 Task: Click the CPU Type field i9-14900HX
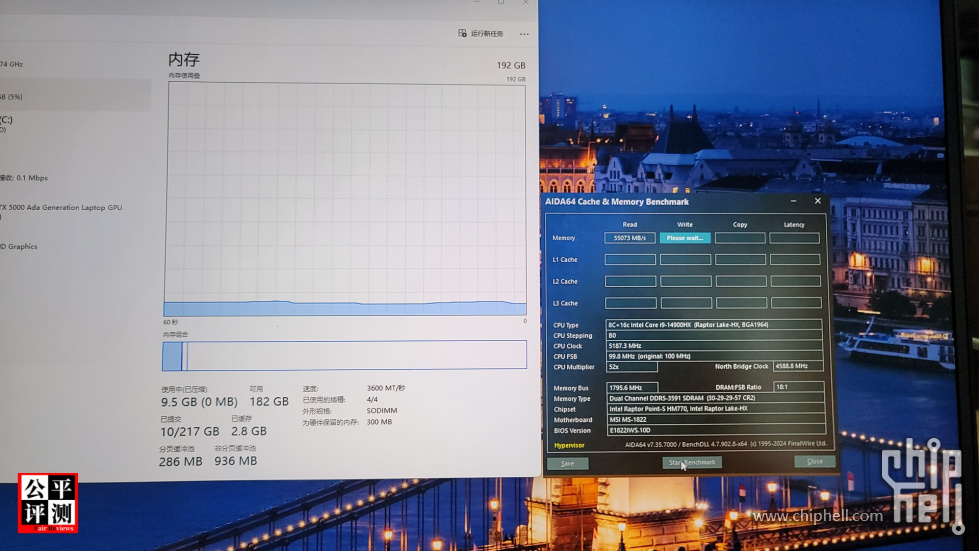[x=714, y=324]
